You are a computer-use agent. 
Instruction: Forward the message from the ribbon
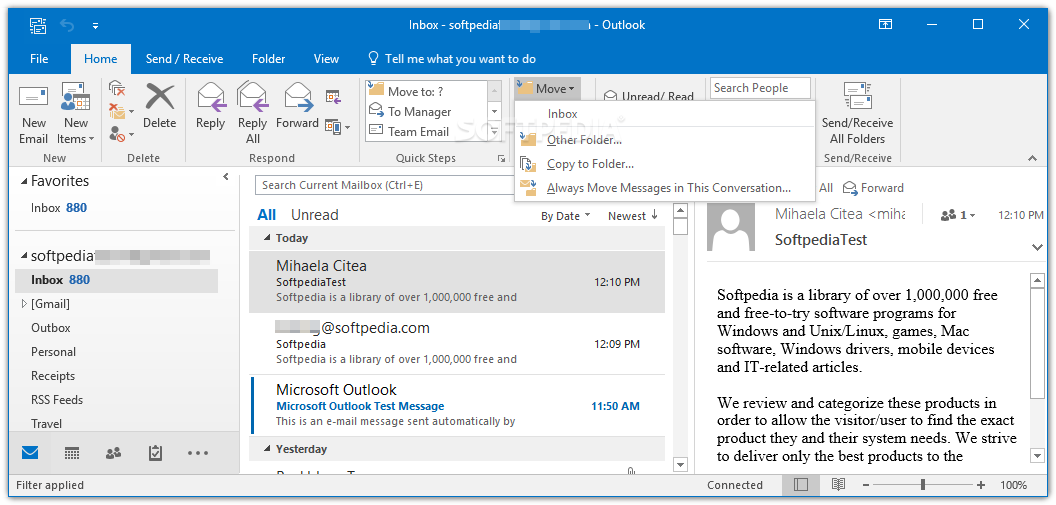pyautogui.click(x=297, y=106)
